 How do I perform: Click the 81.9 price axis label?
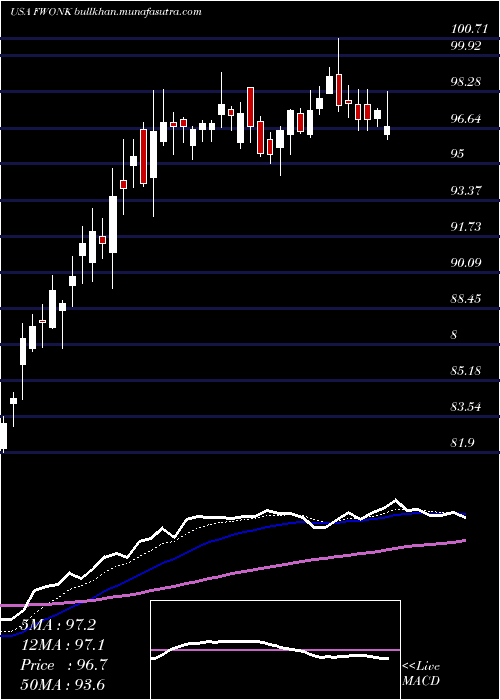pyautogui.click(x=462, y=442)
